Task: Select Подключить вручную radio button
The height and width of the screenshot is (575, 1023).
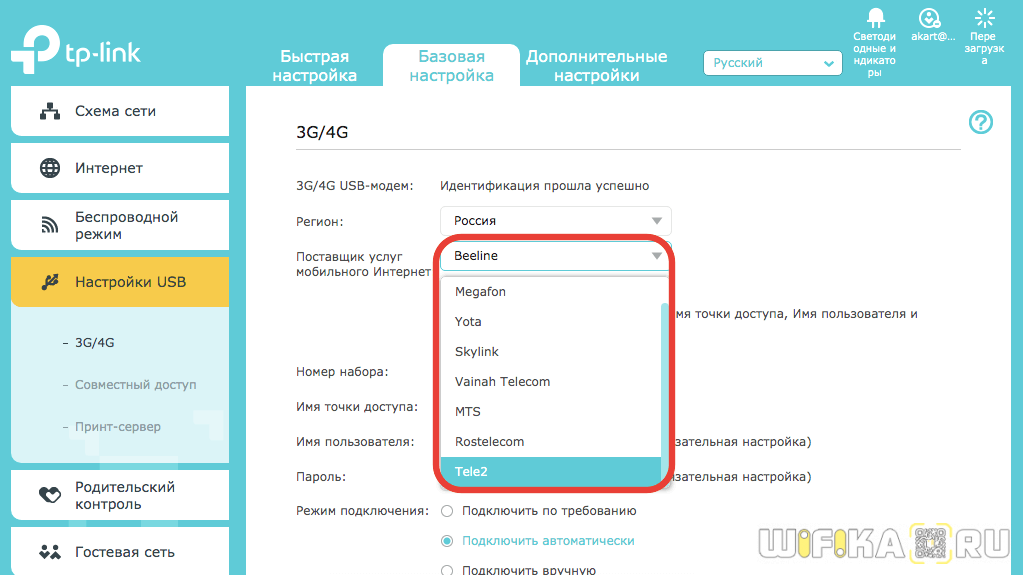Action: click(x=447, y=570)
